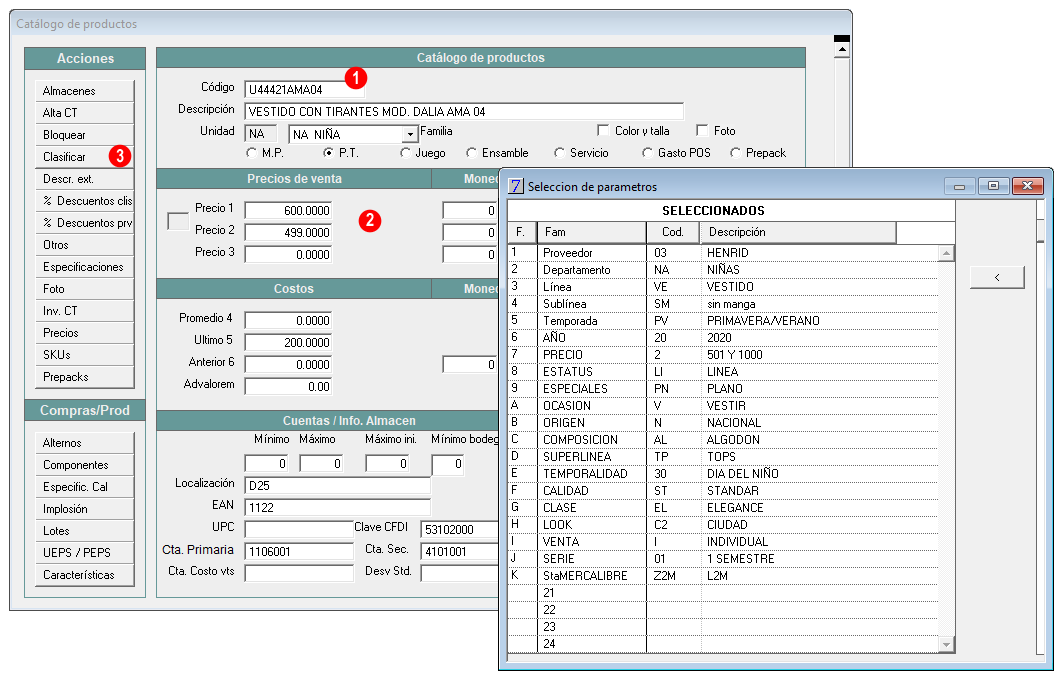Image resolution: width=1063 pixels, height=679 pixels.
Task: Click the Inv. CT button
Action: (x=85, y=311)
